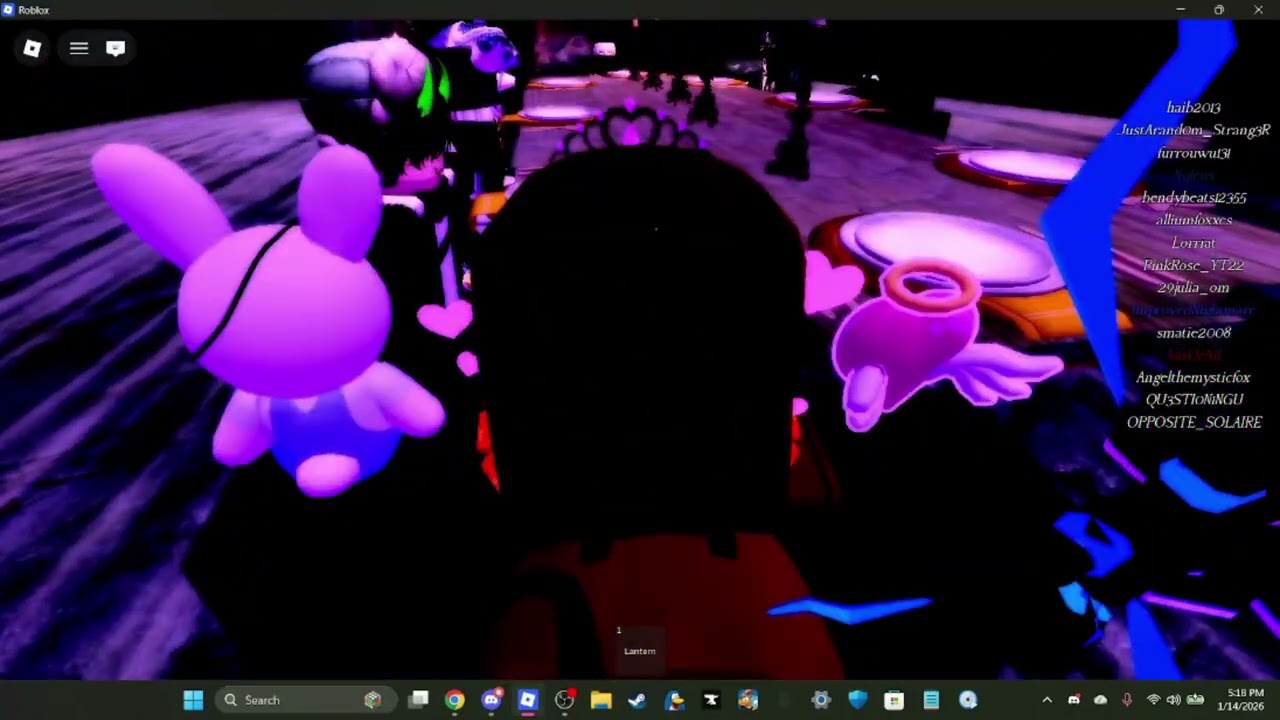Open the hamburger menu in Roblox
This screenshot has width=1280, height=720.
coord(79,48)
